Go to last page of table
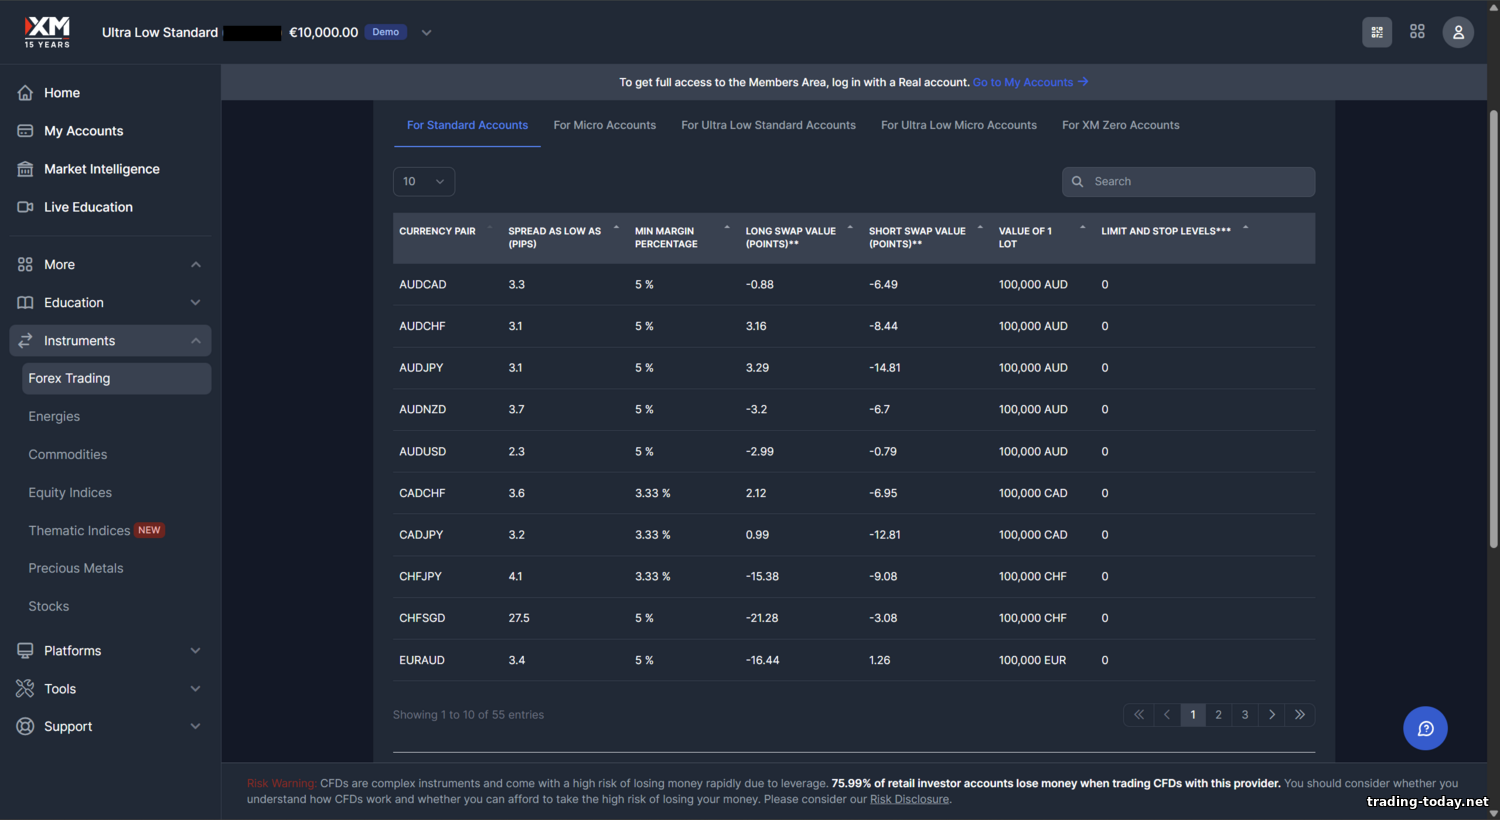This screenshot has width=1500, height=820. tap(1299, 715)
